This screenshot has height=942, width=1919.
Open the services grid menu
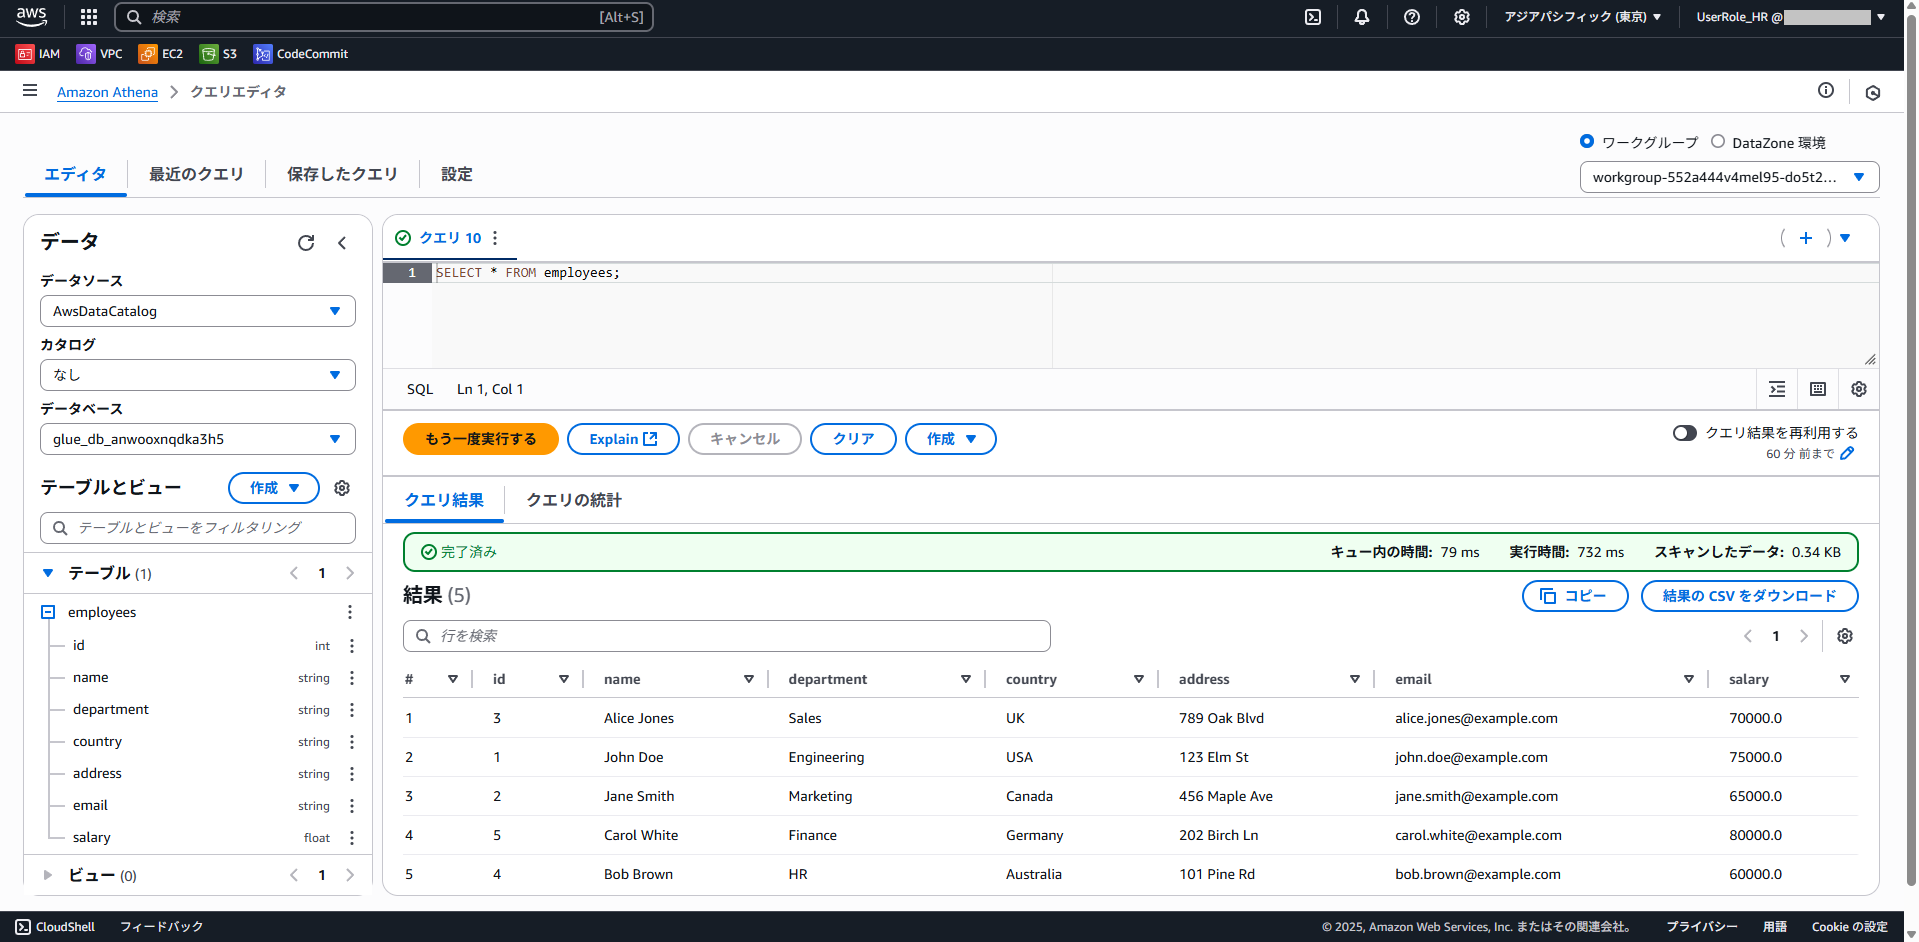89,17
